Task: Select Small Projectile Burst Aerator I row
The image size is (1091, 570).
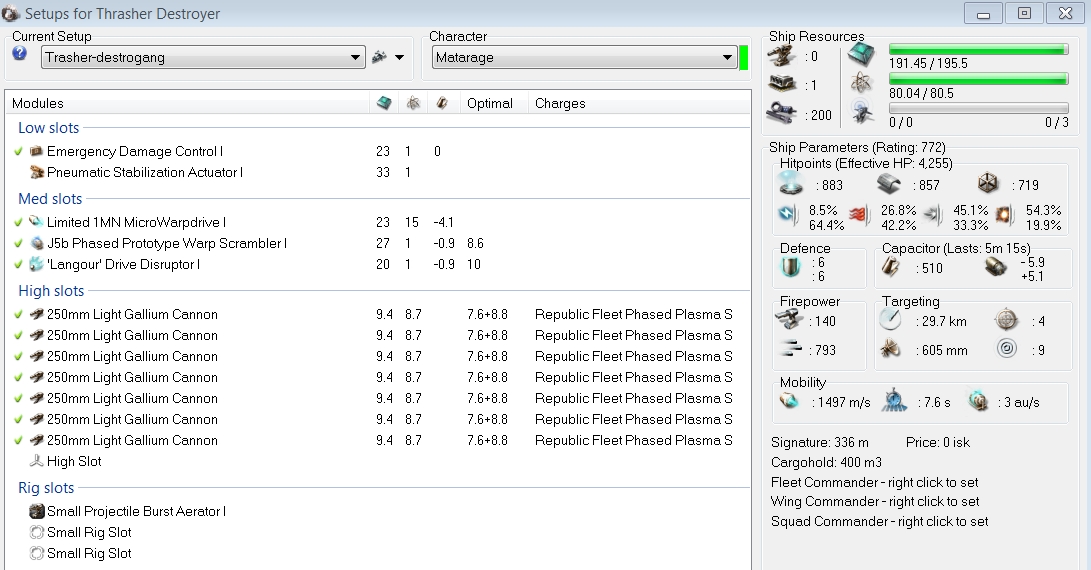Action: pos(379,511)
